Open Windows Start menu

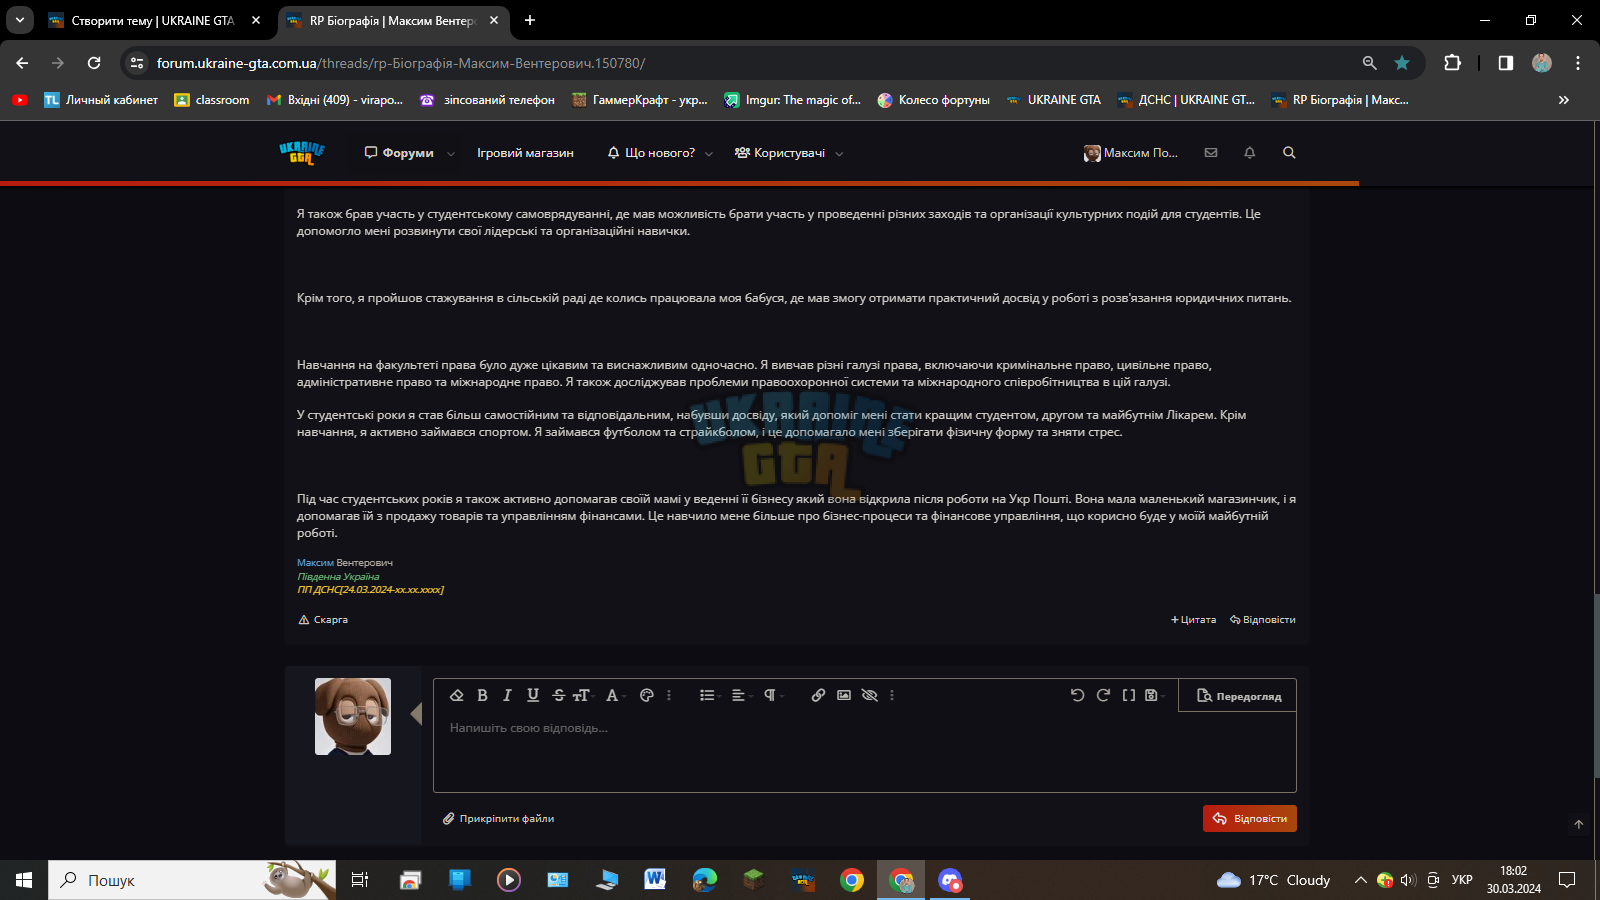coord(24,880)
